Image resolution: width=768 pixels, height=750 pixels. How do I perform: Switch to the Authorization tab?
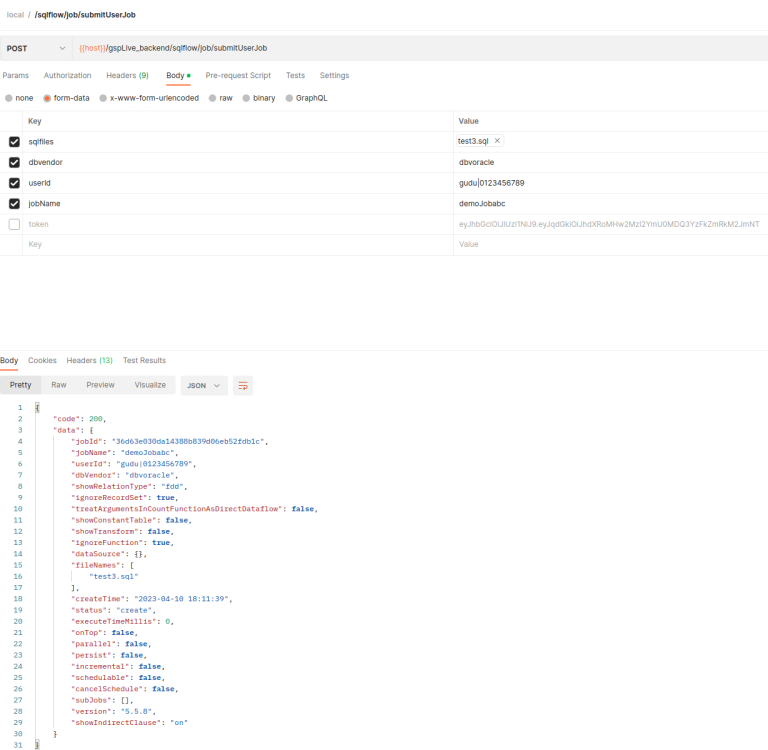(67, 76)
